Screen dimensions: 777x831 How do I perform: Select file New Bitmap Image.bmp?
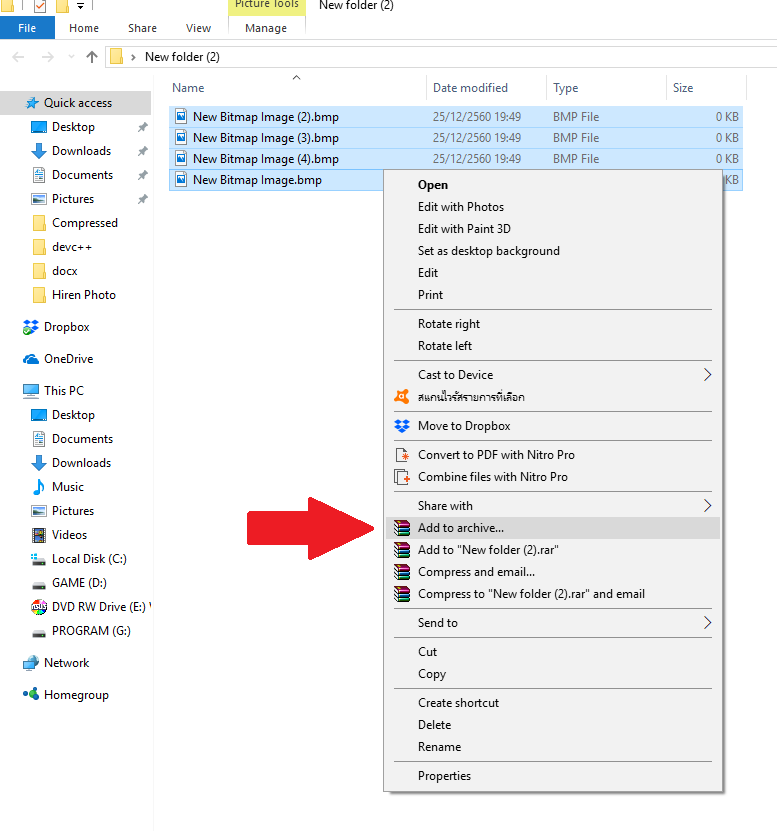pyautogui.click(x=276, y=180)
